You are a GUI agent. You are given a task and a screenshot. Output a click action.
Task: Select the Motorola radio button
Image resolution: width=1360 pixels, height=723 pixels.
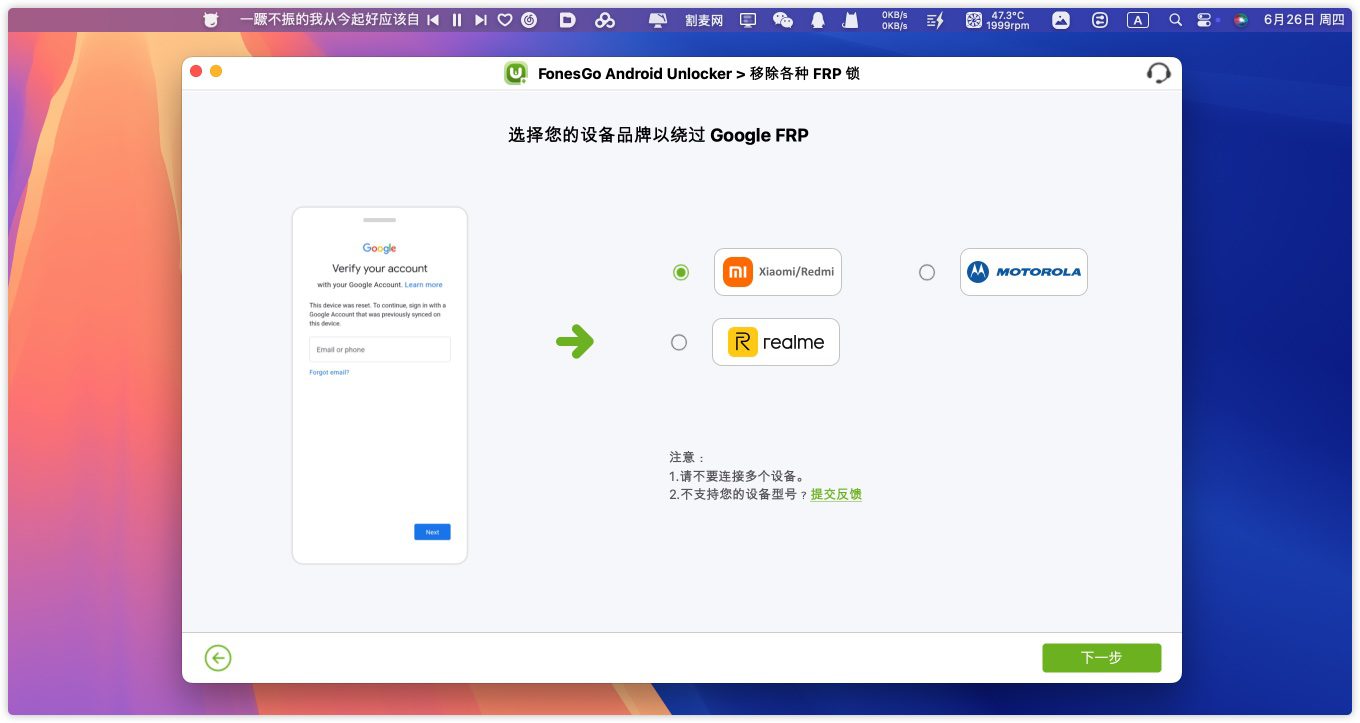click(x=927, y=272)
